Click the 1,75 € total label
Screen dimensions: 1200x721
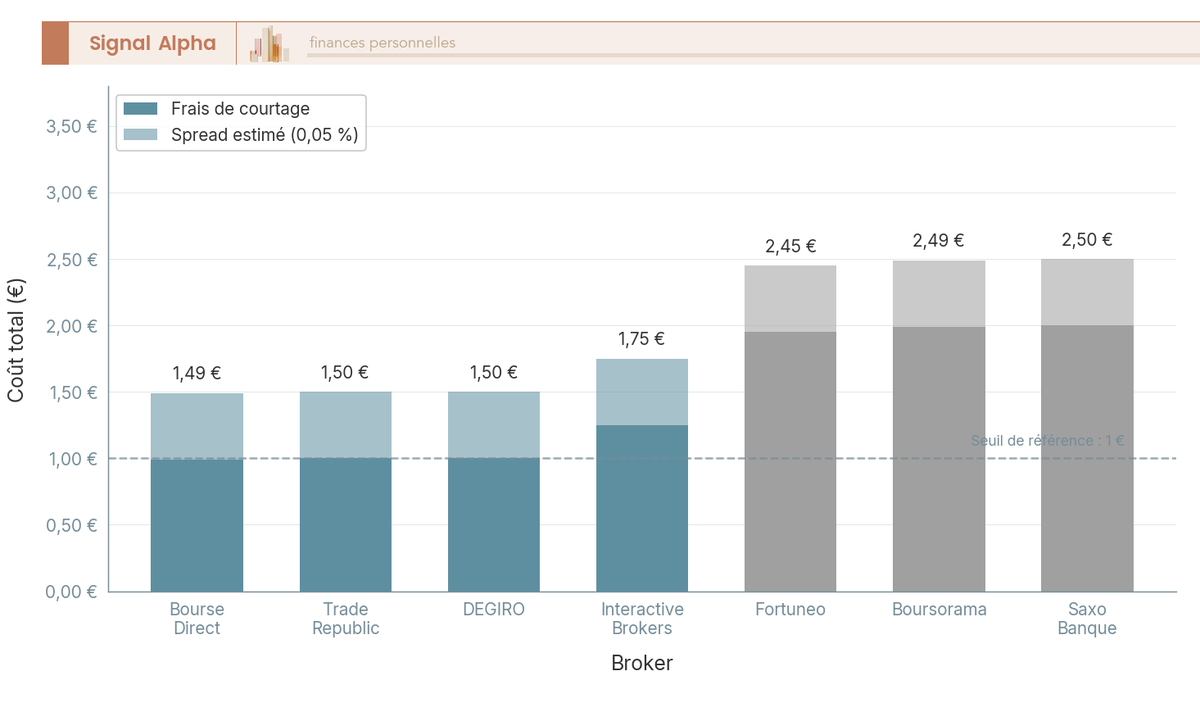pyautogui.click(x=642, y=339)
